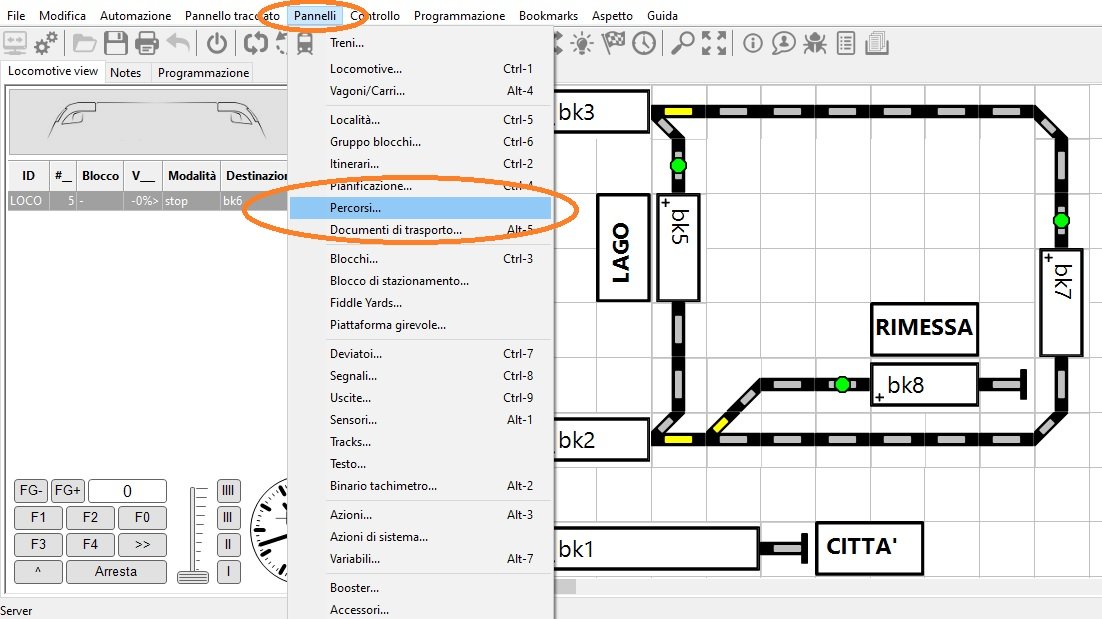Click the magnifying glass zoom icon
The height and width of the screenshot is (619, 1102).
pos(683,43)
